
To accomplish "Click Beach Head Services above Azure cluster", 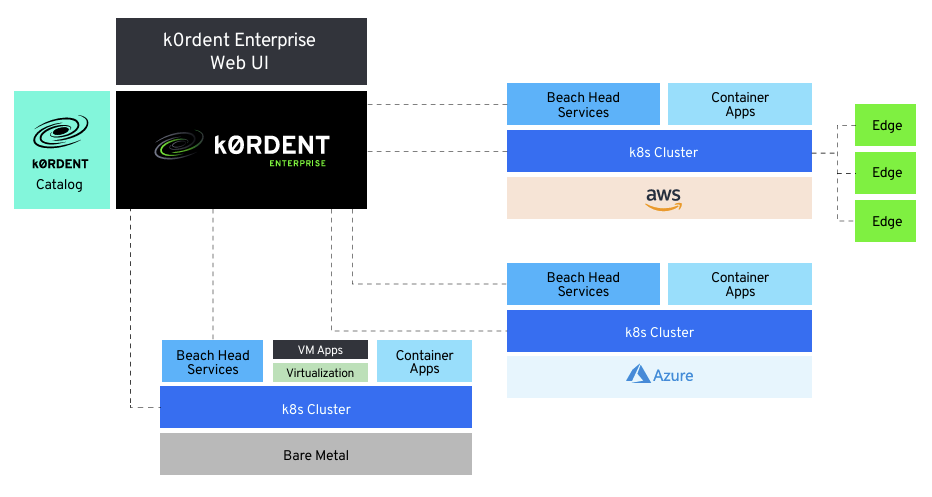I will pos(583,284).
